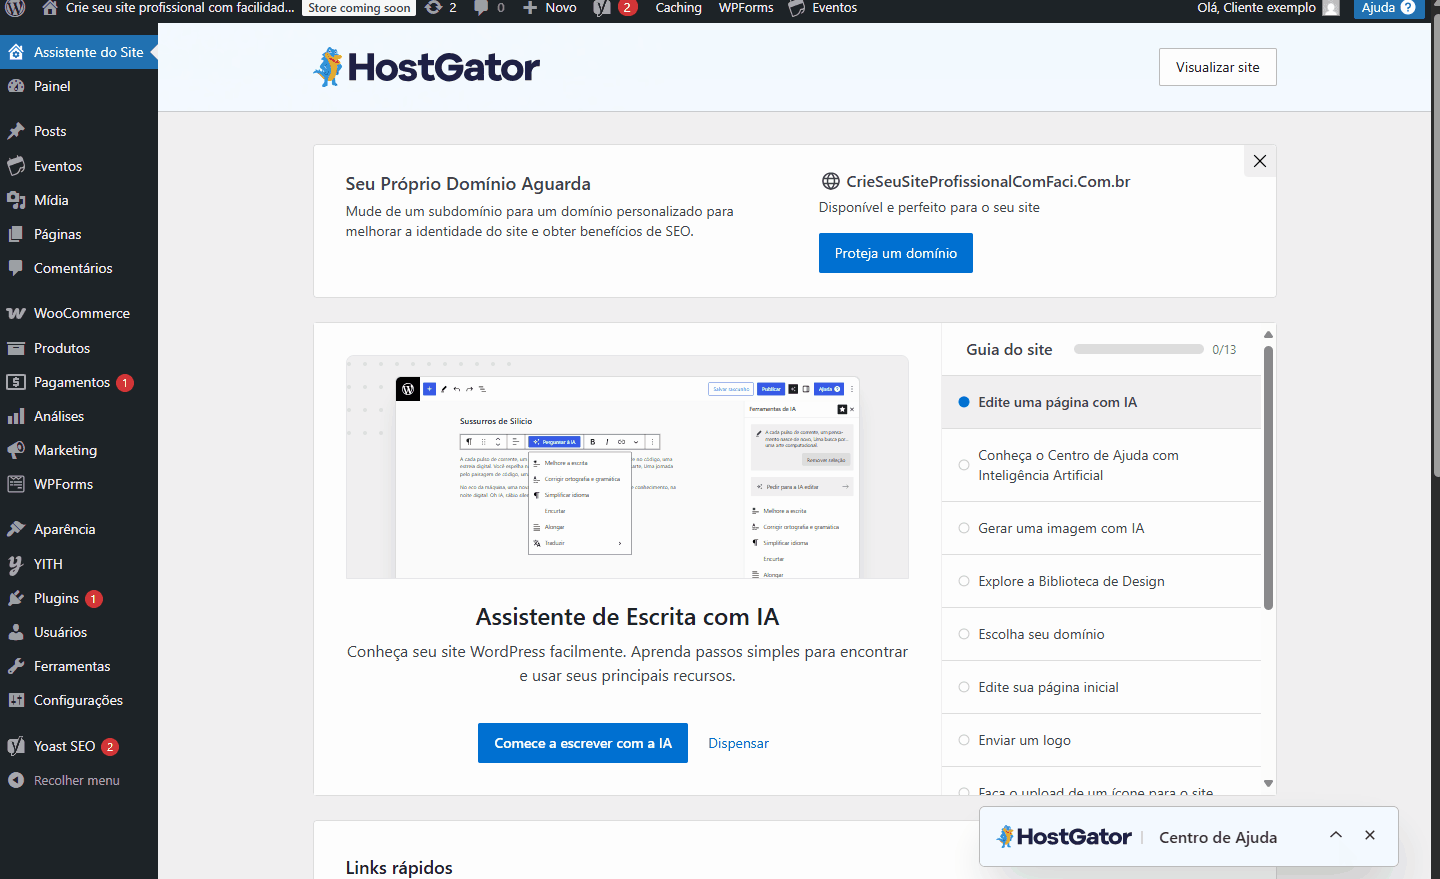Click 'Comece a escrever com a IA'
The image size is (1440, 879).
pyautogui.click(x=583, y=743)
